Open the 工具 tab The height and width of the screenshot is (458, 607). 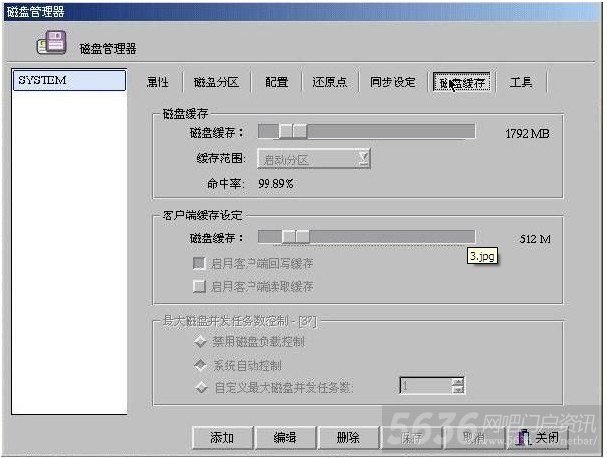[x=521, y=82]
